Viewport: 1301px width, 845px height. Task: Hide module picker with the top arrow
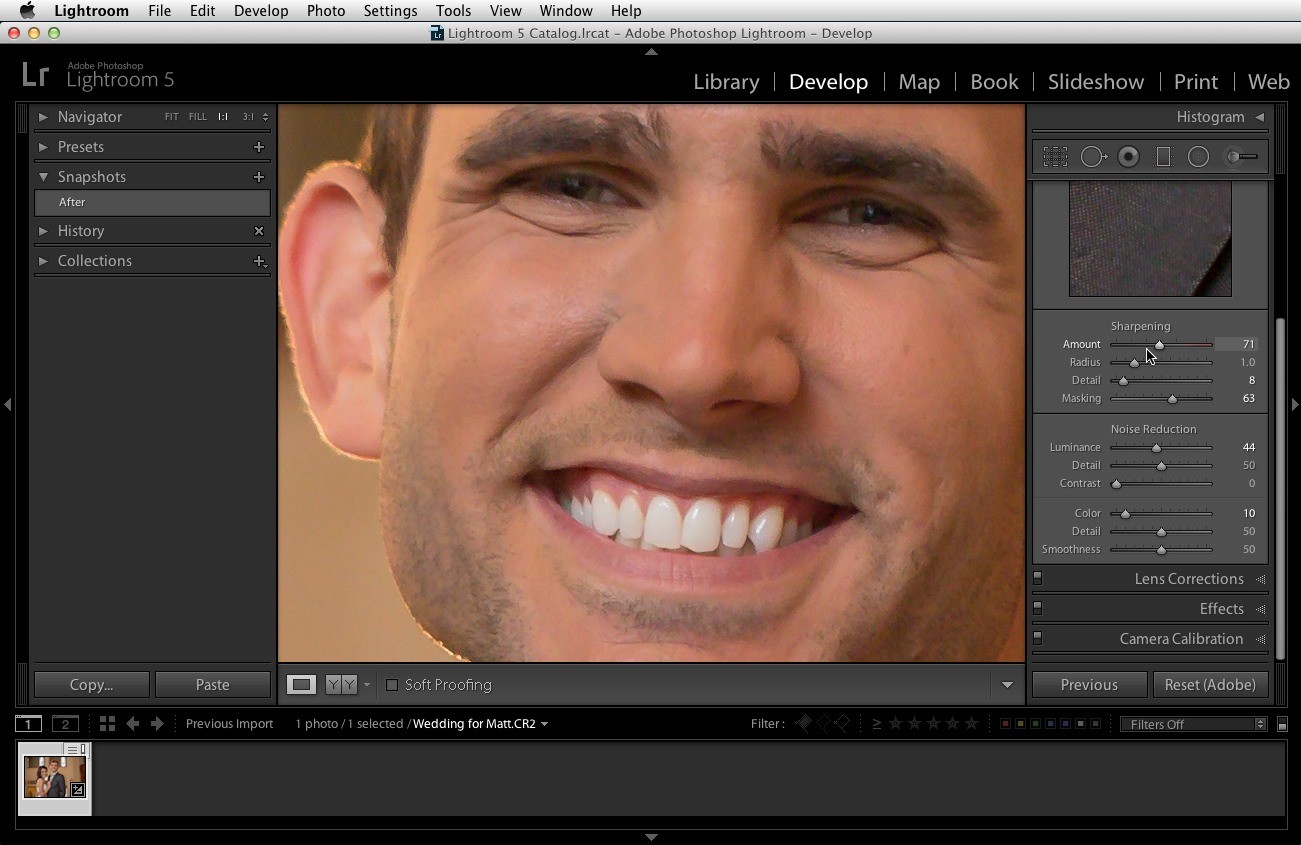651,52
